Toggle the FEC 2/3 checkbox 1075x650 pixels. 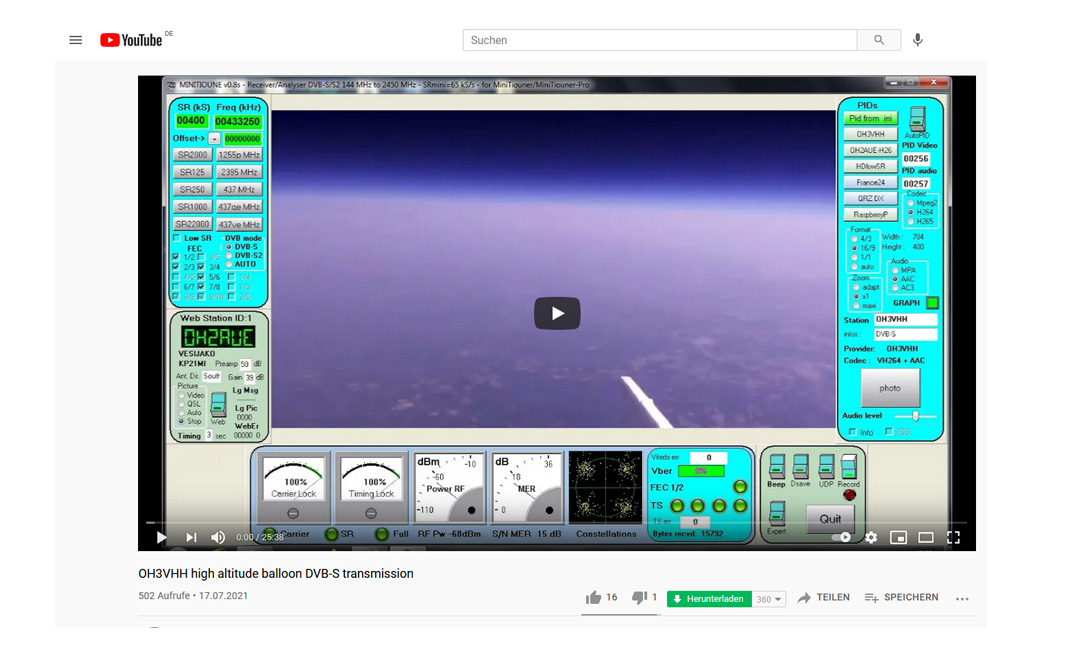(x=176, y=267)
